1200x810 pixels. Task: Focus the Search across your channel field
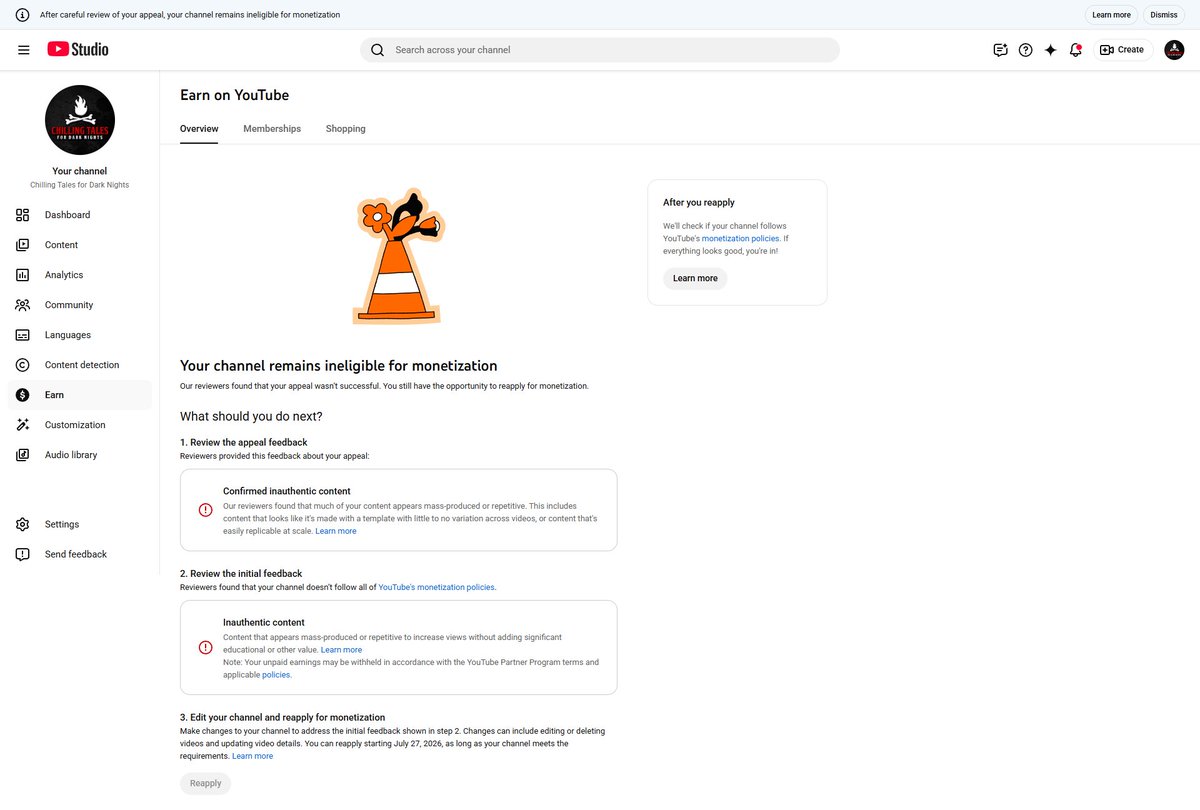pyautogui.click(x=600, y=50)
